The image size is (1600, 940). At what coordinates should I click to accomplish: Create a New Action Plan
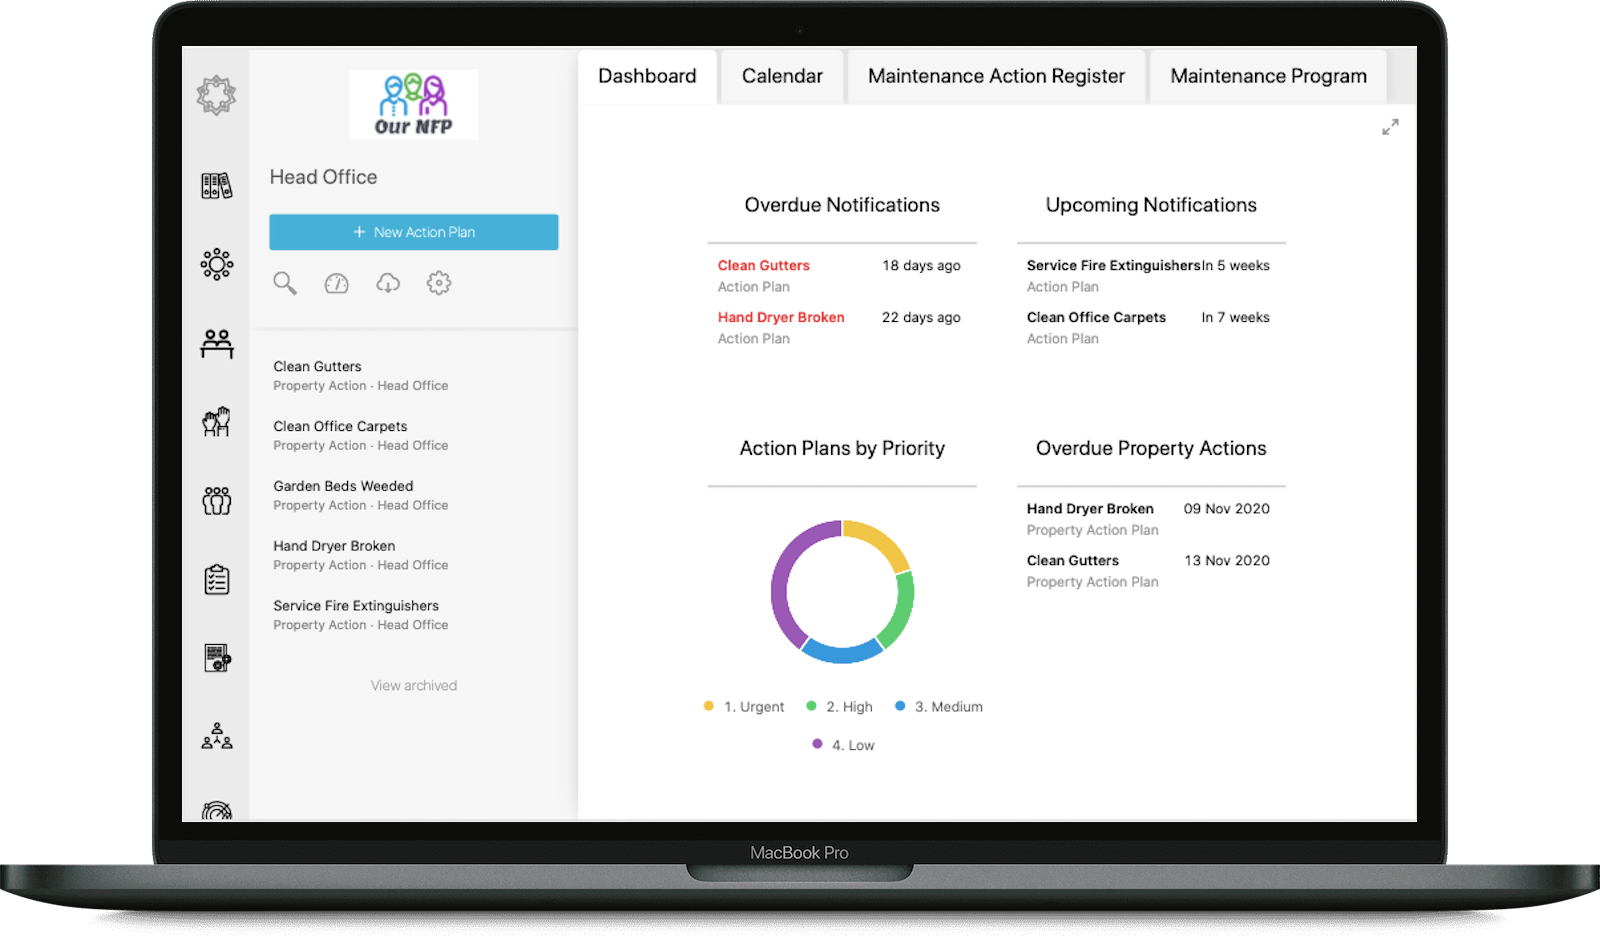(x=413, y=232)
